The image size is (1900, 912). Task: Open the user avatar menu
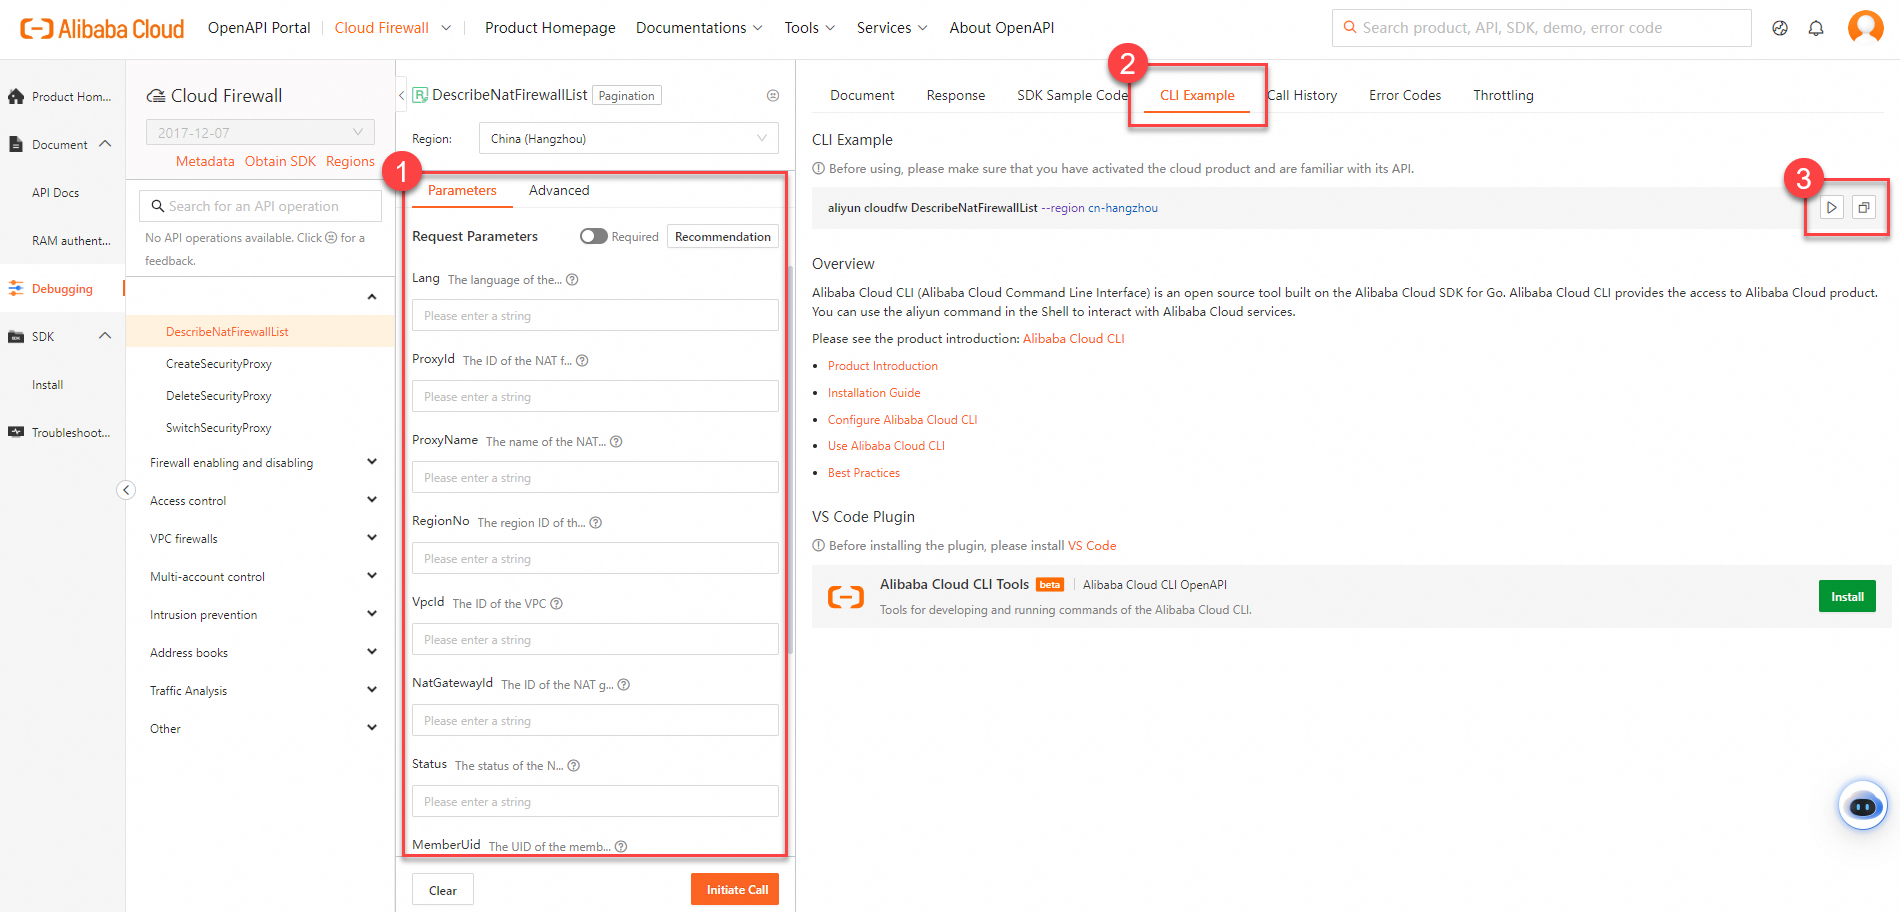pos(1865,27)
